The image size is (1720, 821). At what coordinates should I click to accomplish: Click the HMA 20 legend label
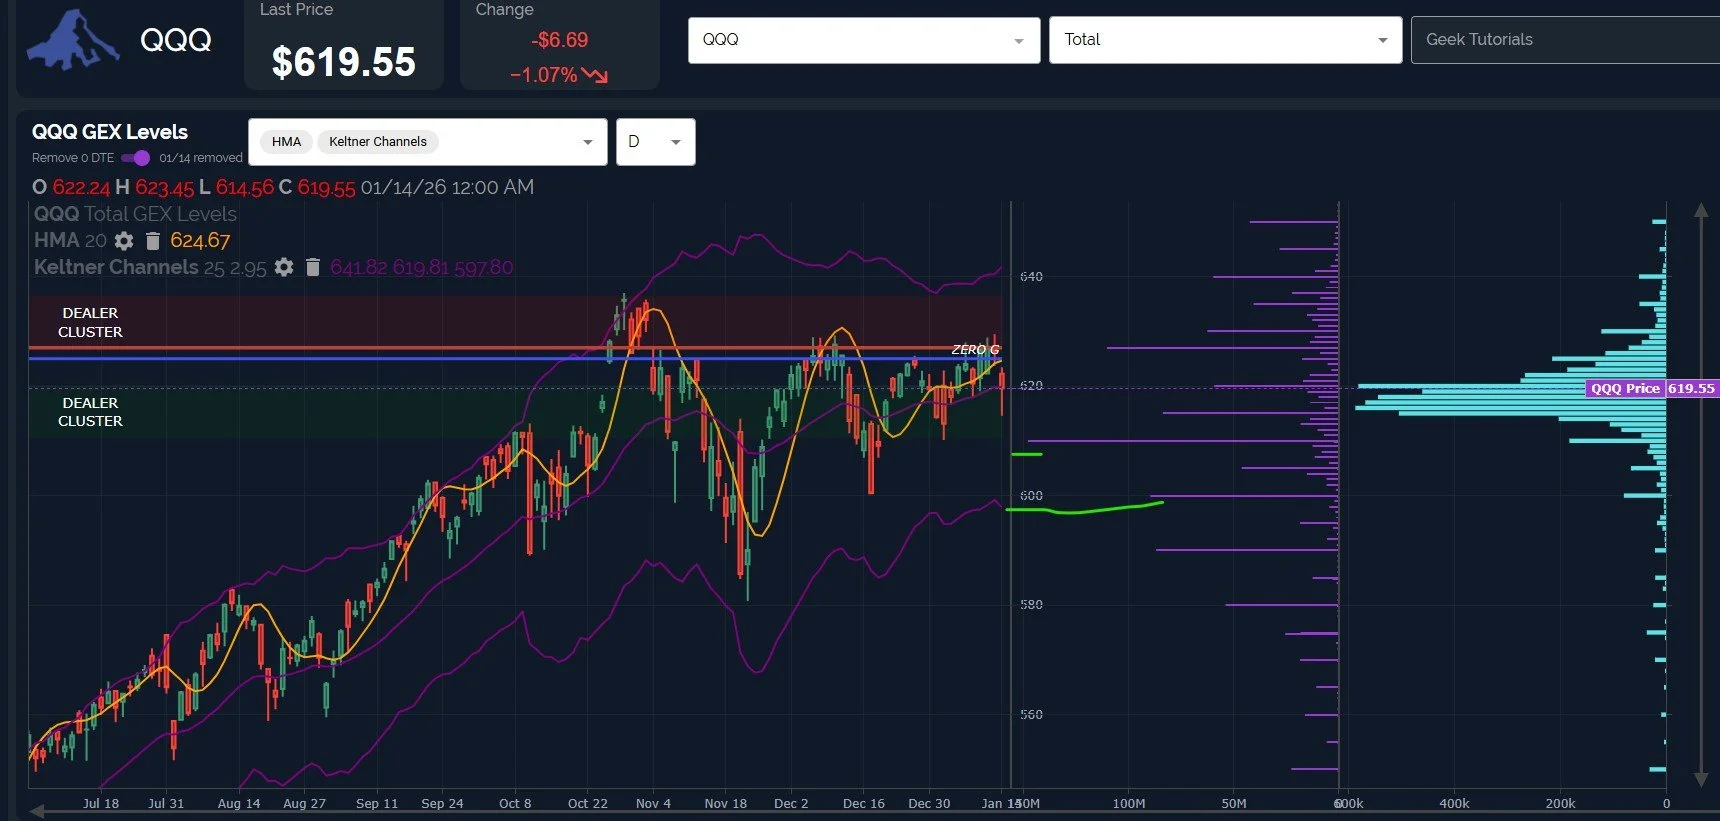(x=70, y=241)
